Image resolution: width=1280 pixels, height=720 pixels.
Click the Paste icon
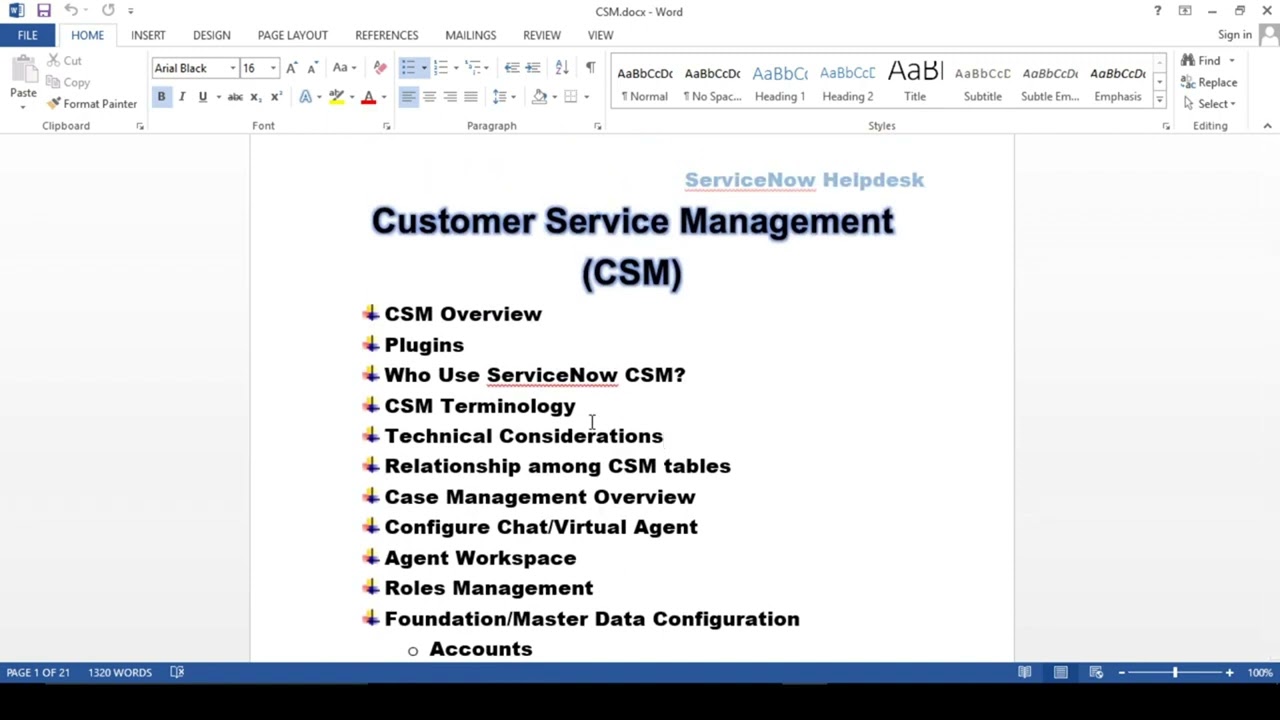(23, 72)
